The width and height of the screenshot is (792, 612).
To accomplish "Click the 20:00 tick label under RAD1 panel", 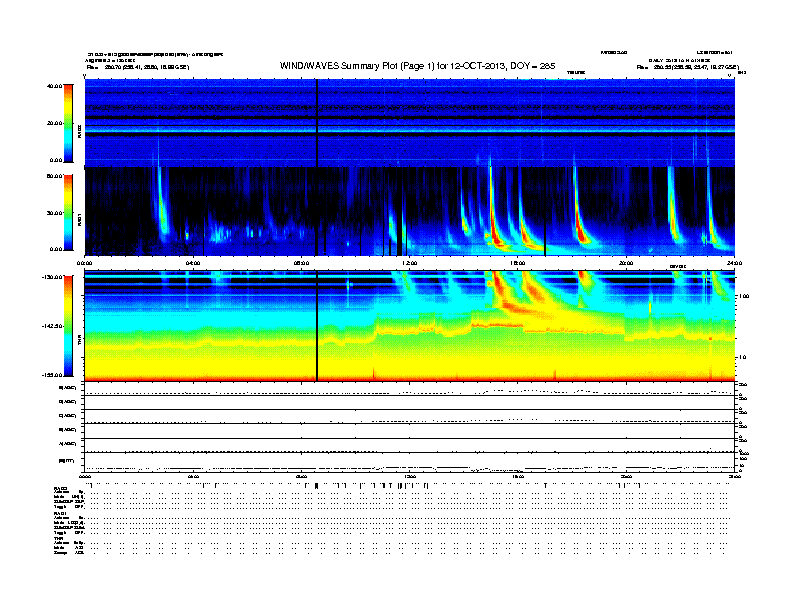I will 626,263.
